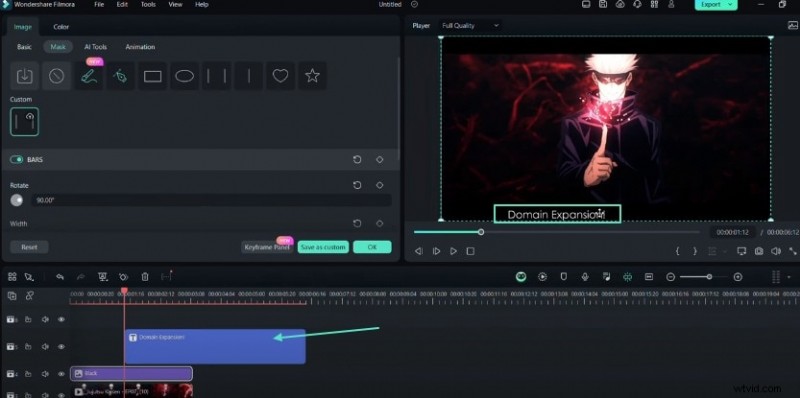Viewport: 800px width, 398px height.
Task: Take a snapshot of the preview
Action: pyautogui.click(x=759, y=251)
